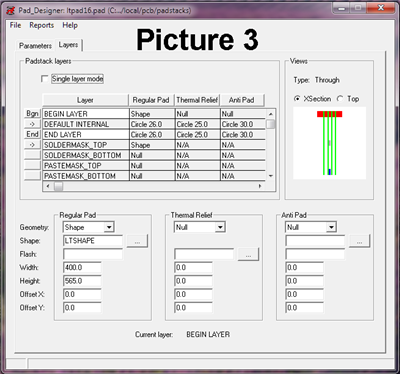Open the Reports menu
Image resolution: width=400 pixels, height=374 pixels.
[41, 25]
